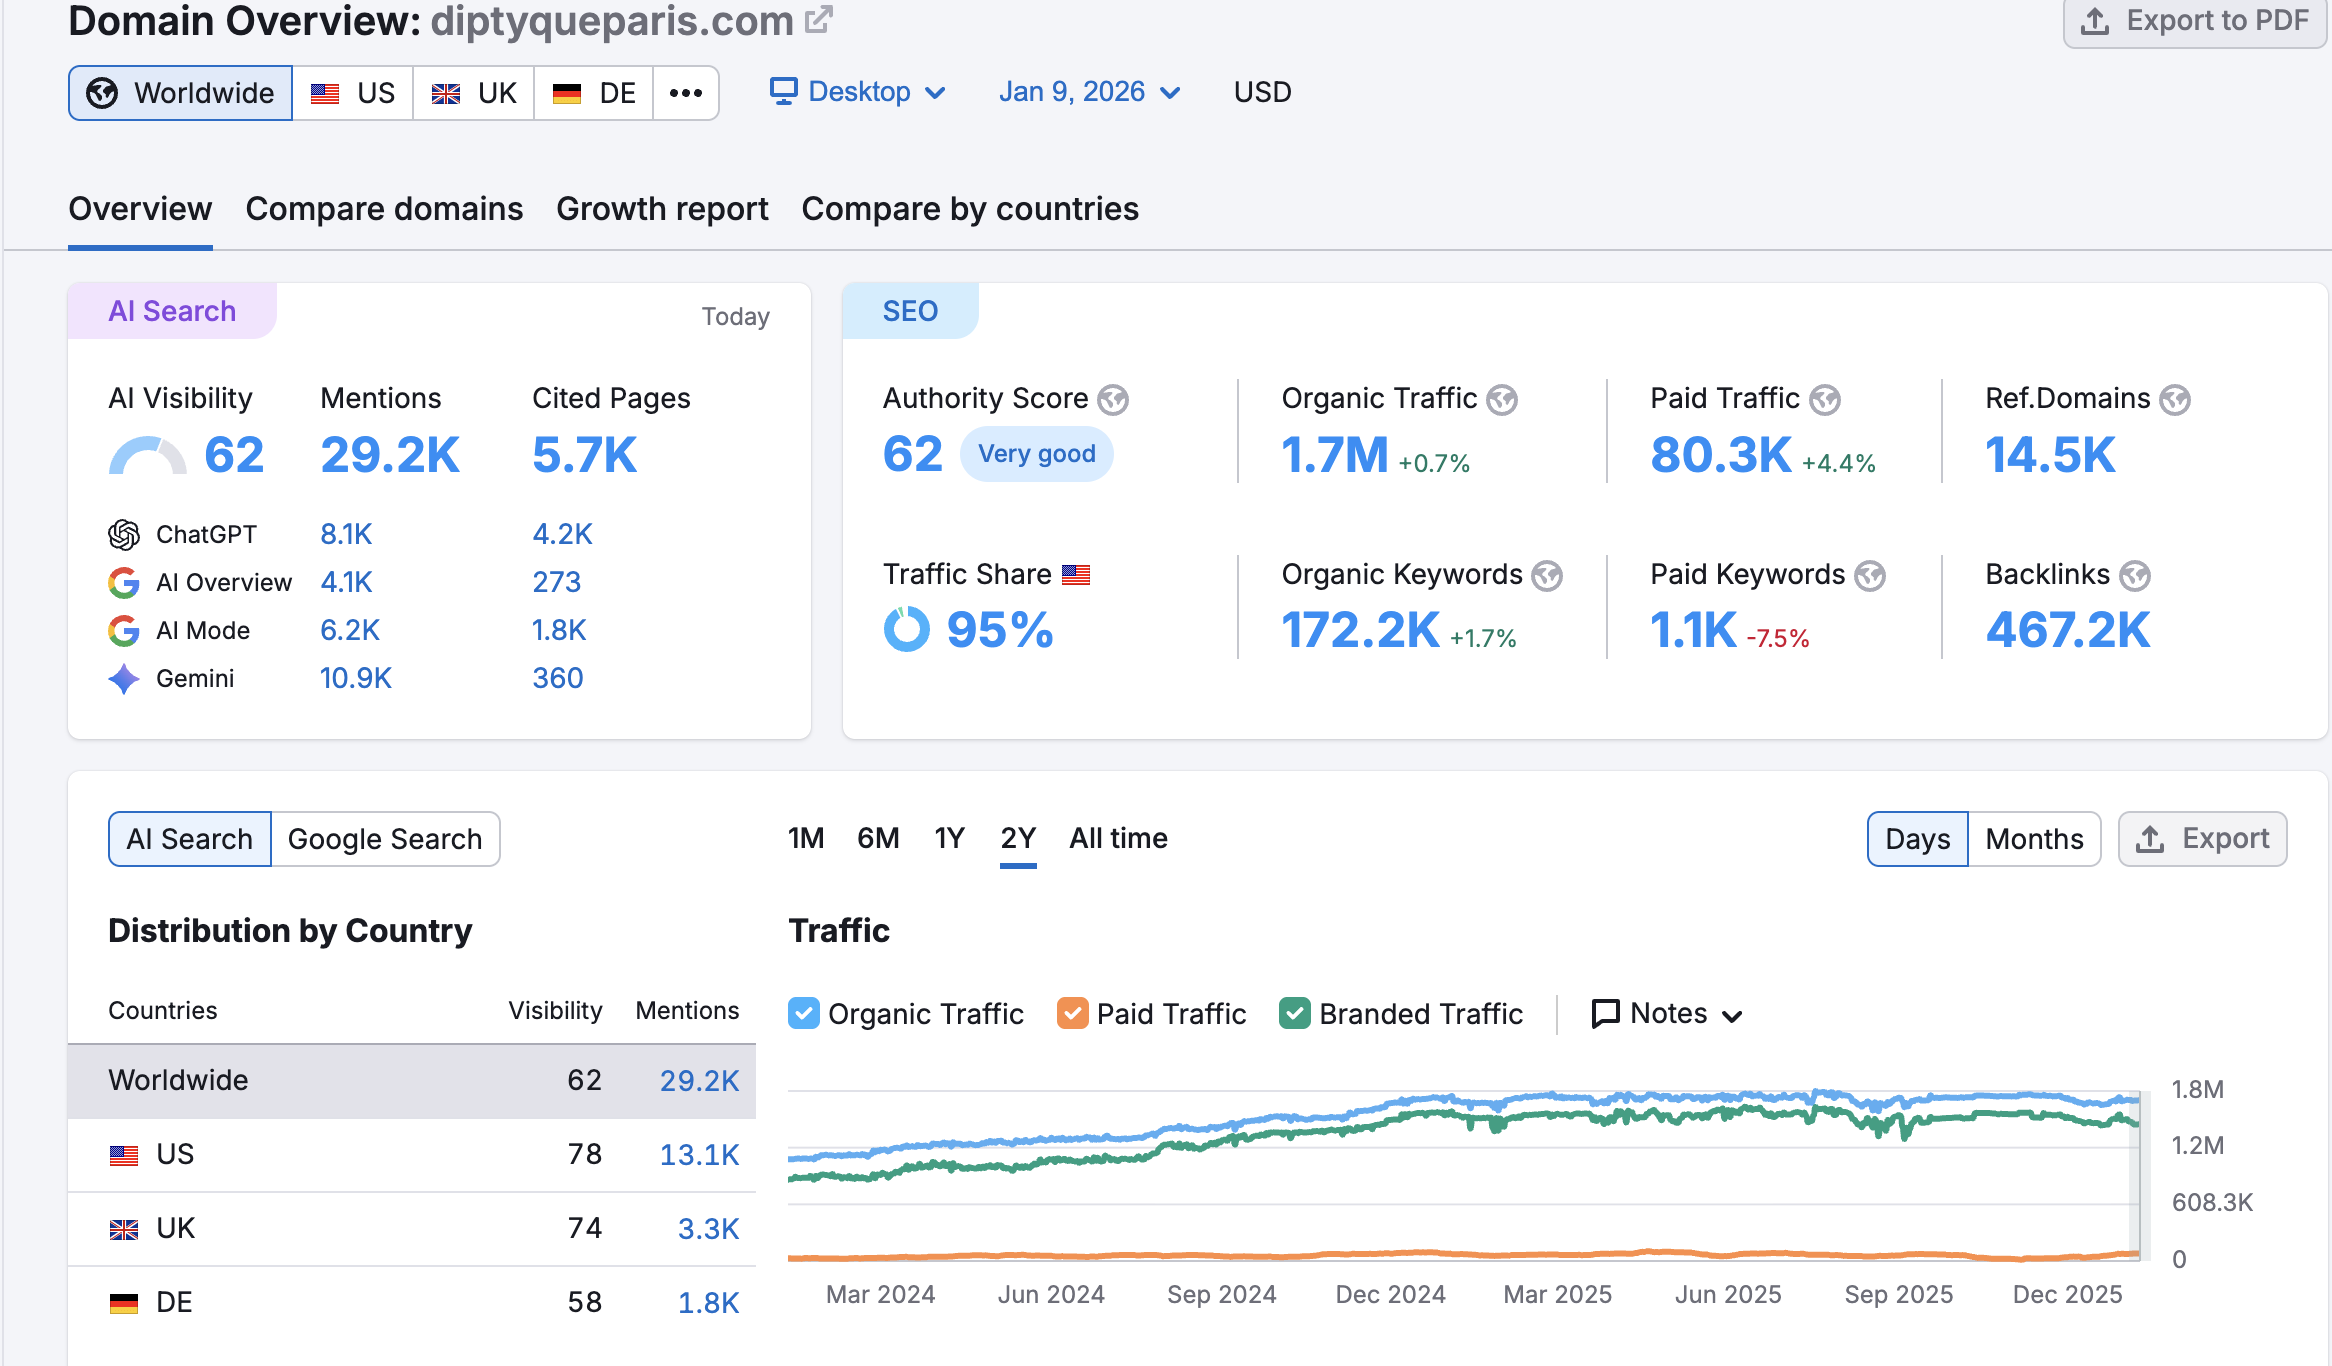
Task: Select the AI Search toggle above the chart
Action: 190,839
